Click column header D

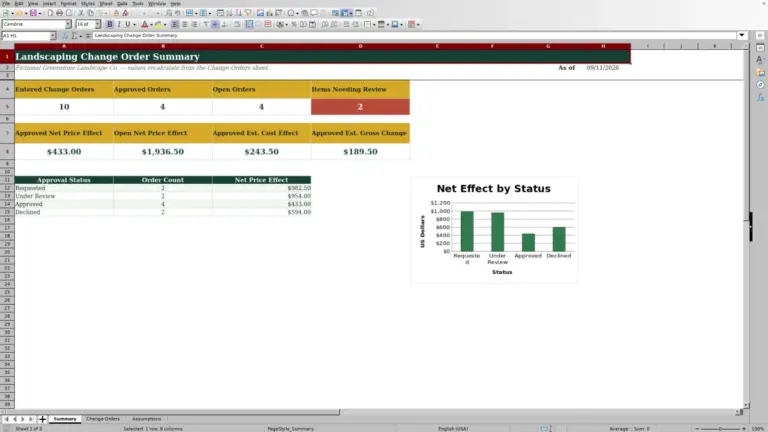tap(360, 46)
